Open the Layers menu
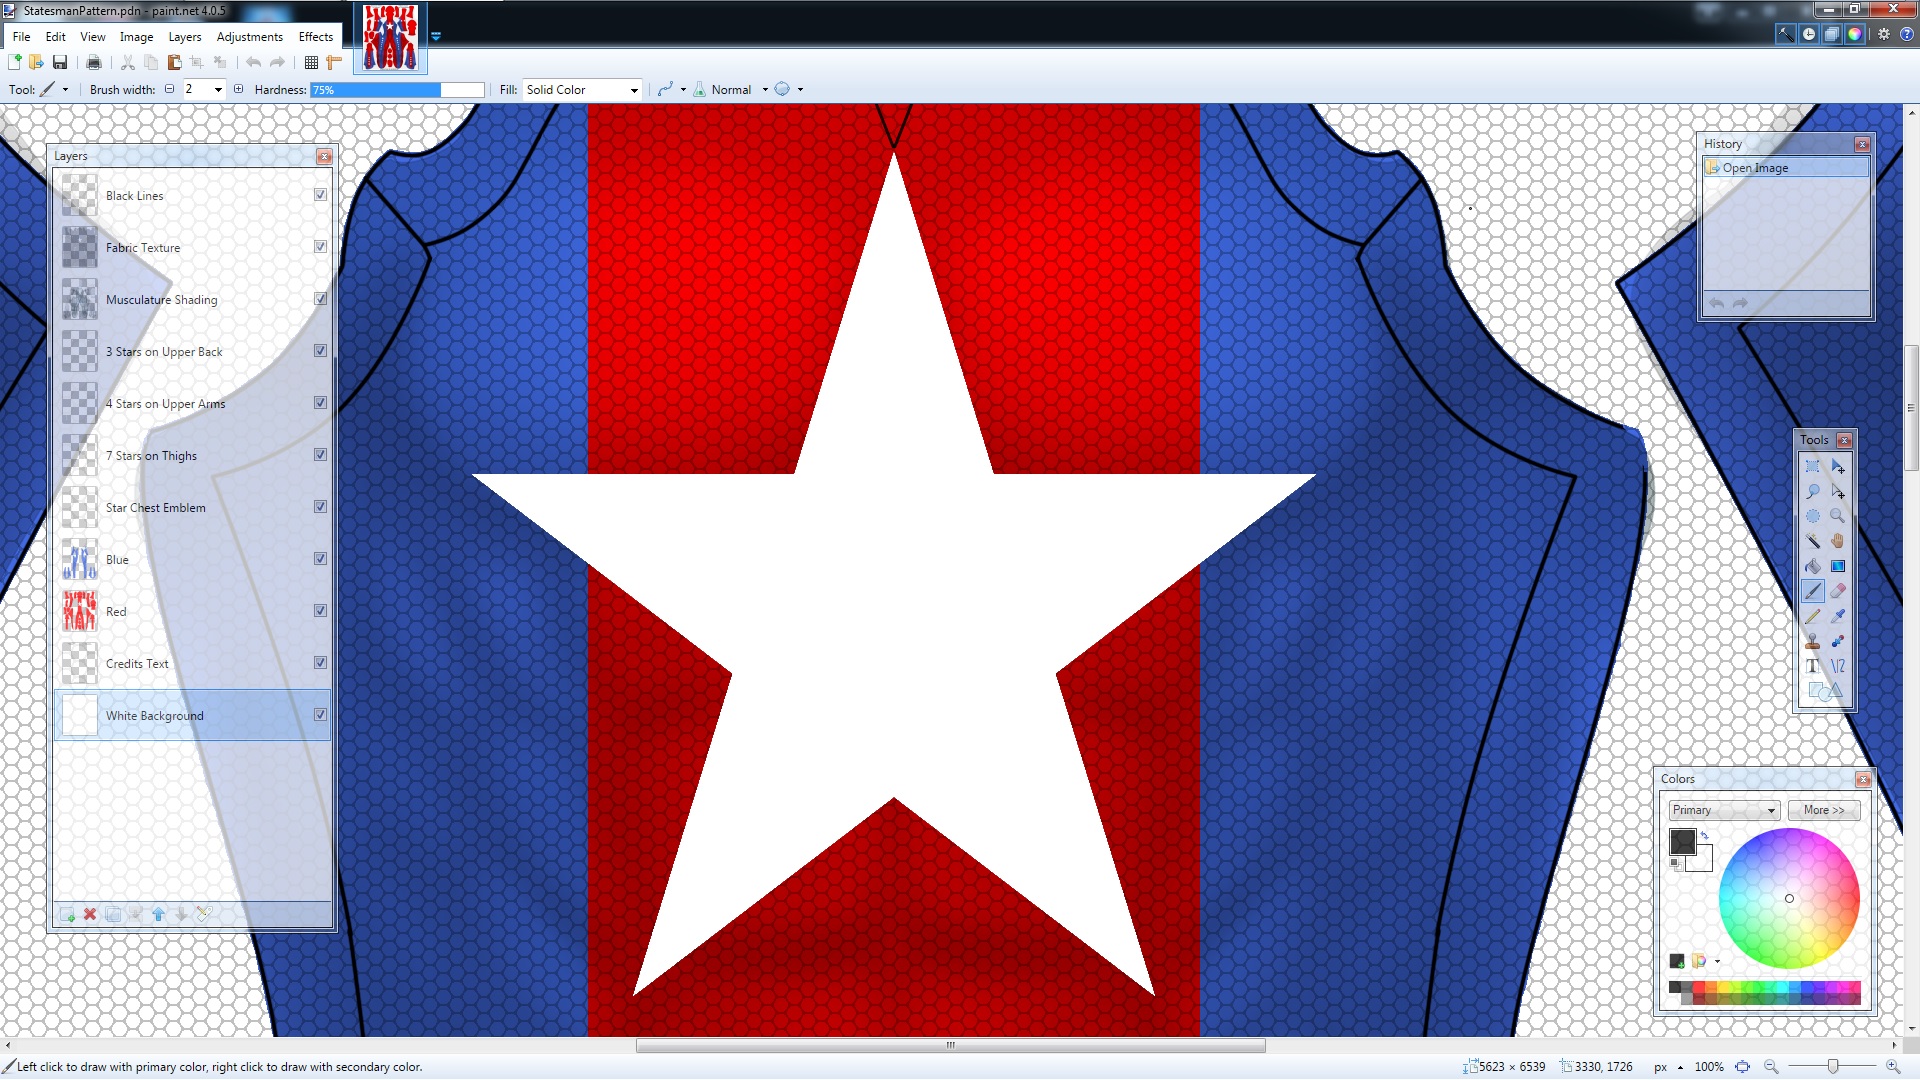This screenshot has width=1920, height=1080. pos(185,37)
